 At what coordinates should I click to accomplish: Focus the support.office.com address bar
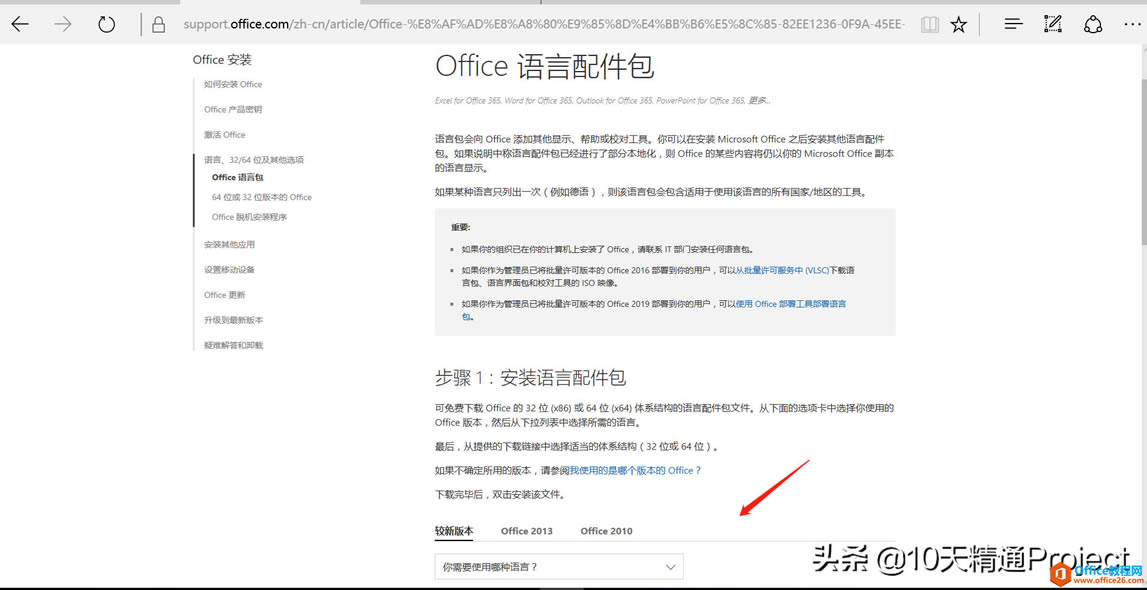point(543,25)
